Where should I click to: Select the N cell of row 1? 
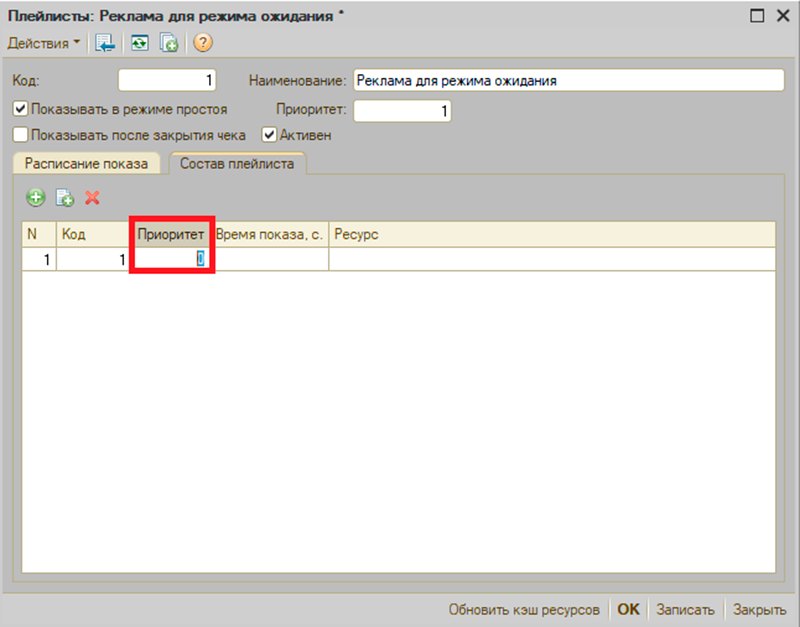(x=39, y=260)
